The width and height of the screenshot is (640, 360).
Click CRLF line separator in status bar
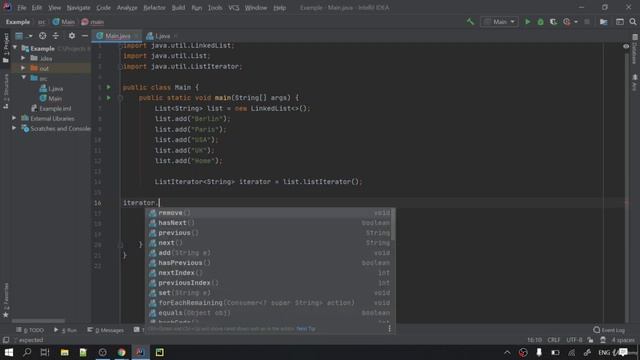[x=554, y=340]
